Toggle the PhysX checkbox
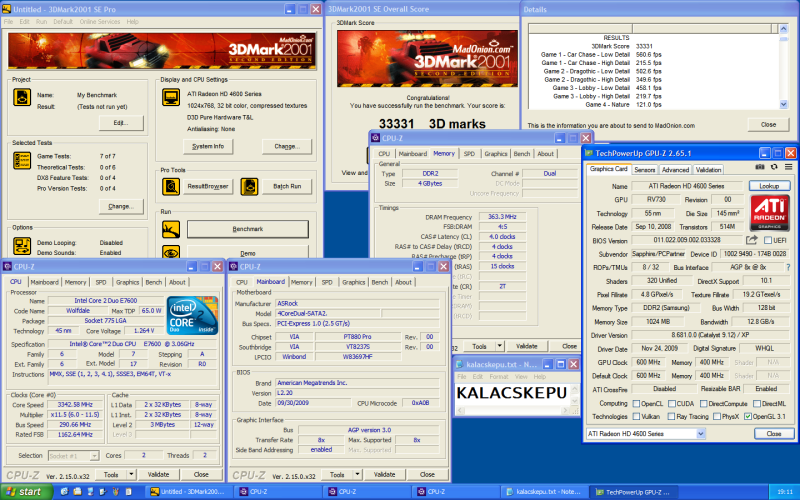The width and height of the screenshot is (800, 500). coord(717,416)
